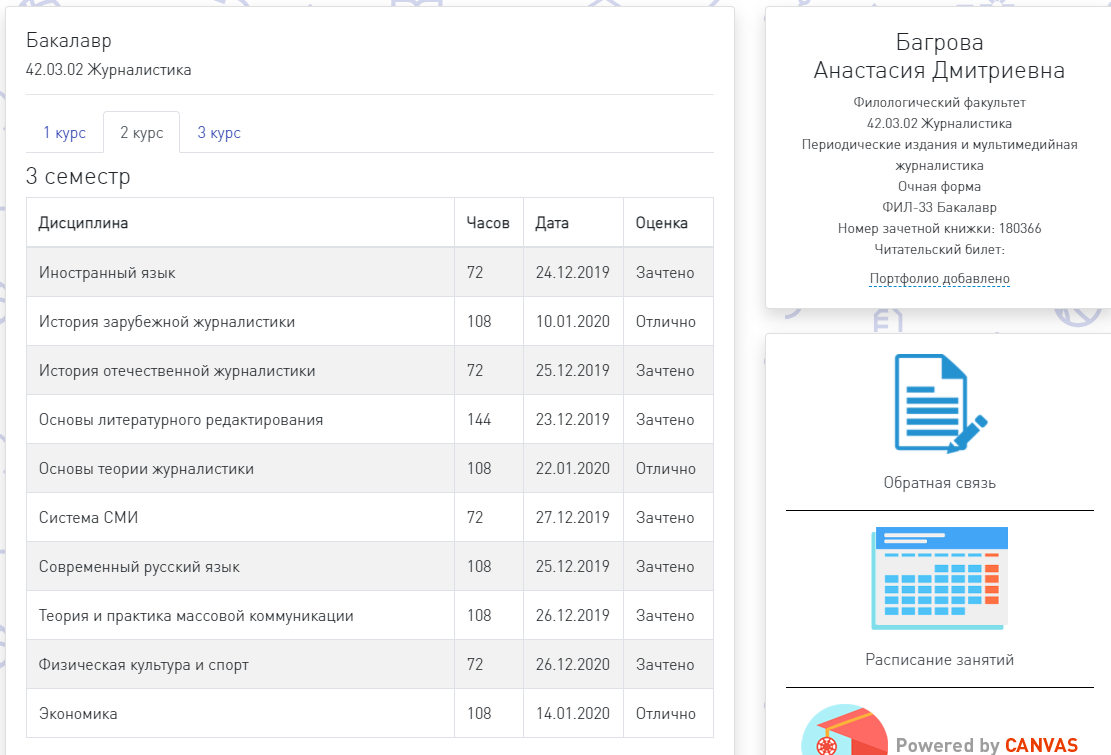
Task: Click the Портфолио добавлено link
Action: coord(939,279)
